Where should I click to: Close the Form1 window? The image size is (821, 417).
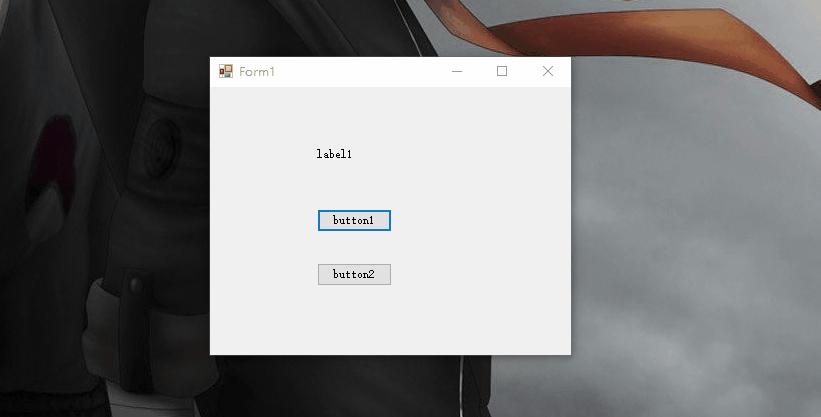pos(548,71)
